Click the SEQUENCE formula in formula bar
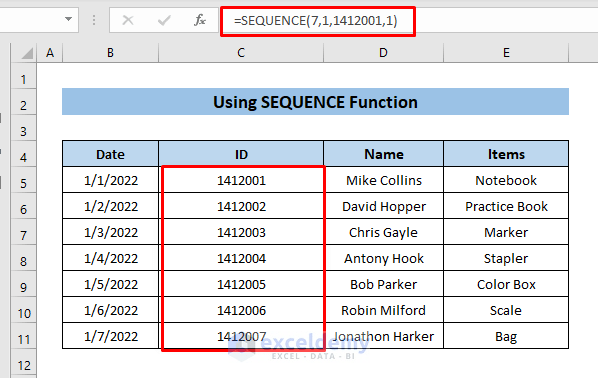This screenshot has height=378, width=598. click(316, 21)
